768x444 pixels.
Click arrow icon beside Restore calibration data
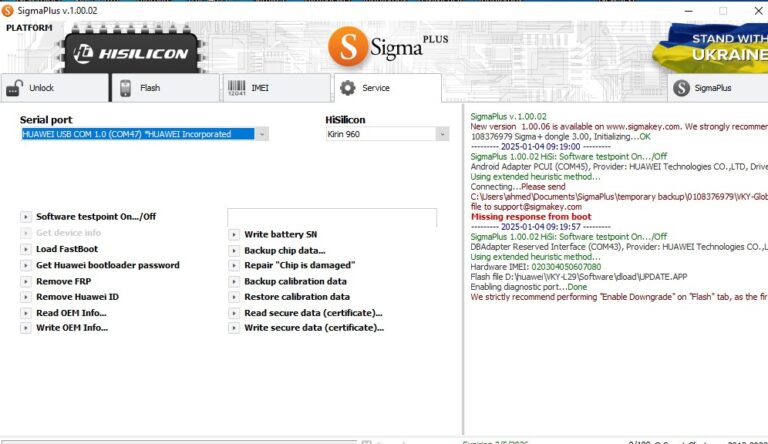click(234, 297)
